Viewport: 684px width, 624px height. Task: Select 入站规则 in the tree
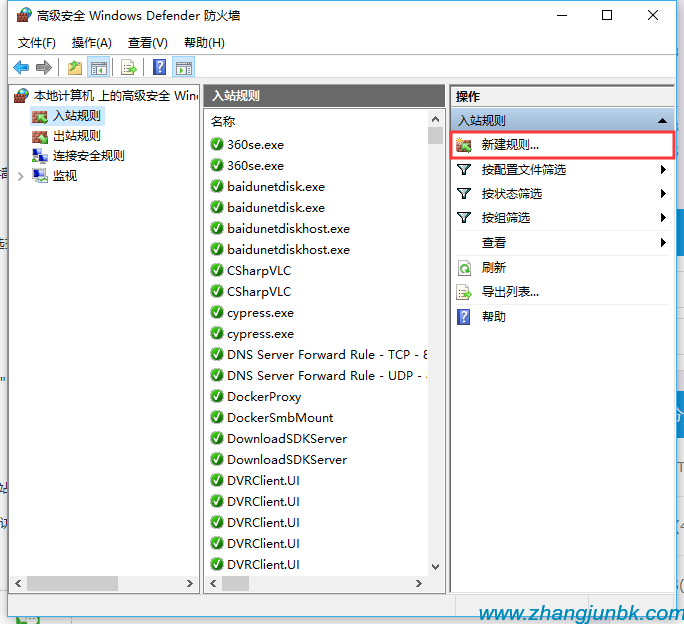77,116
